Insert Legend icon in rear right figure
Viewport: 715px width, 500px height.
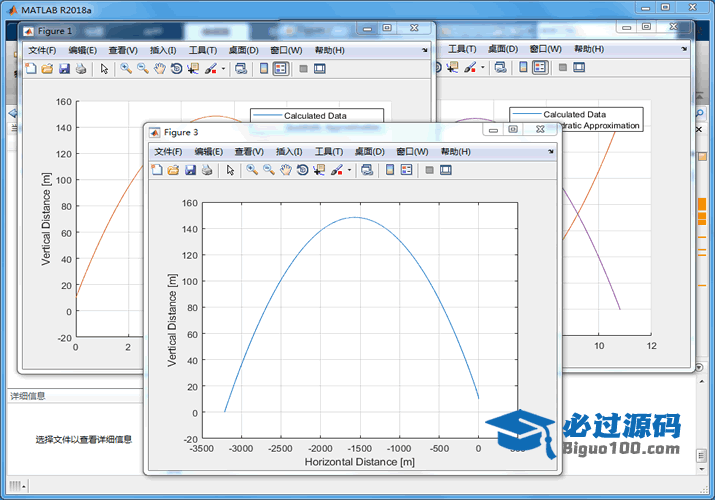point(540,67)
